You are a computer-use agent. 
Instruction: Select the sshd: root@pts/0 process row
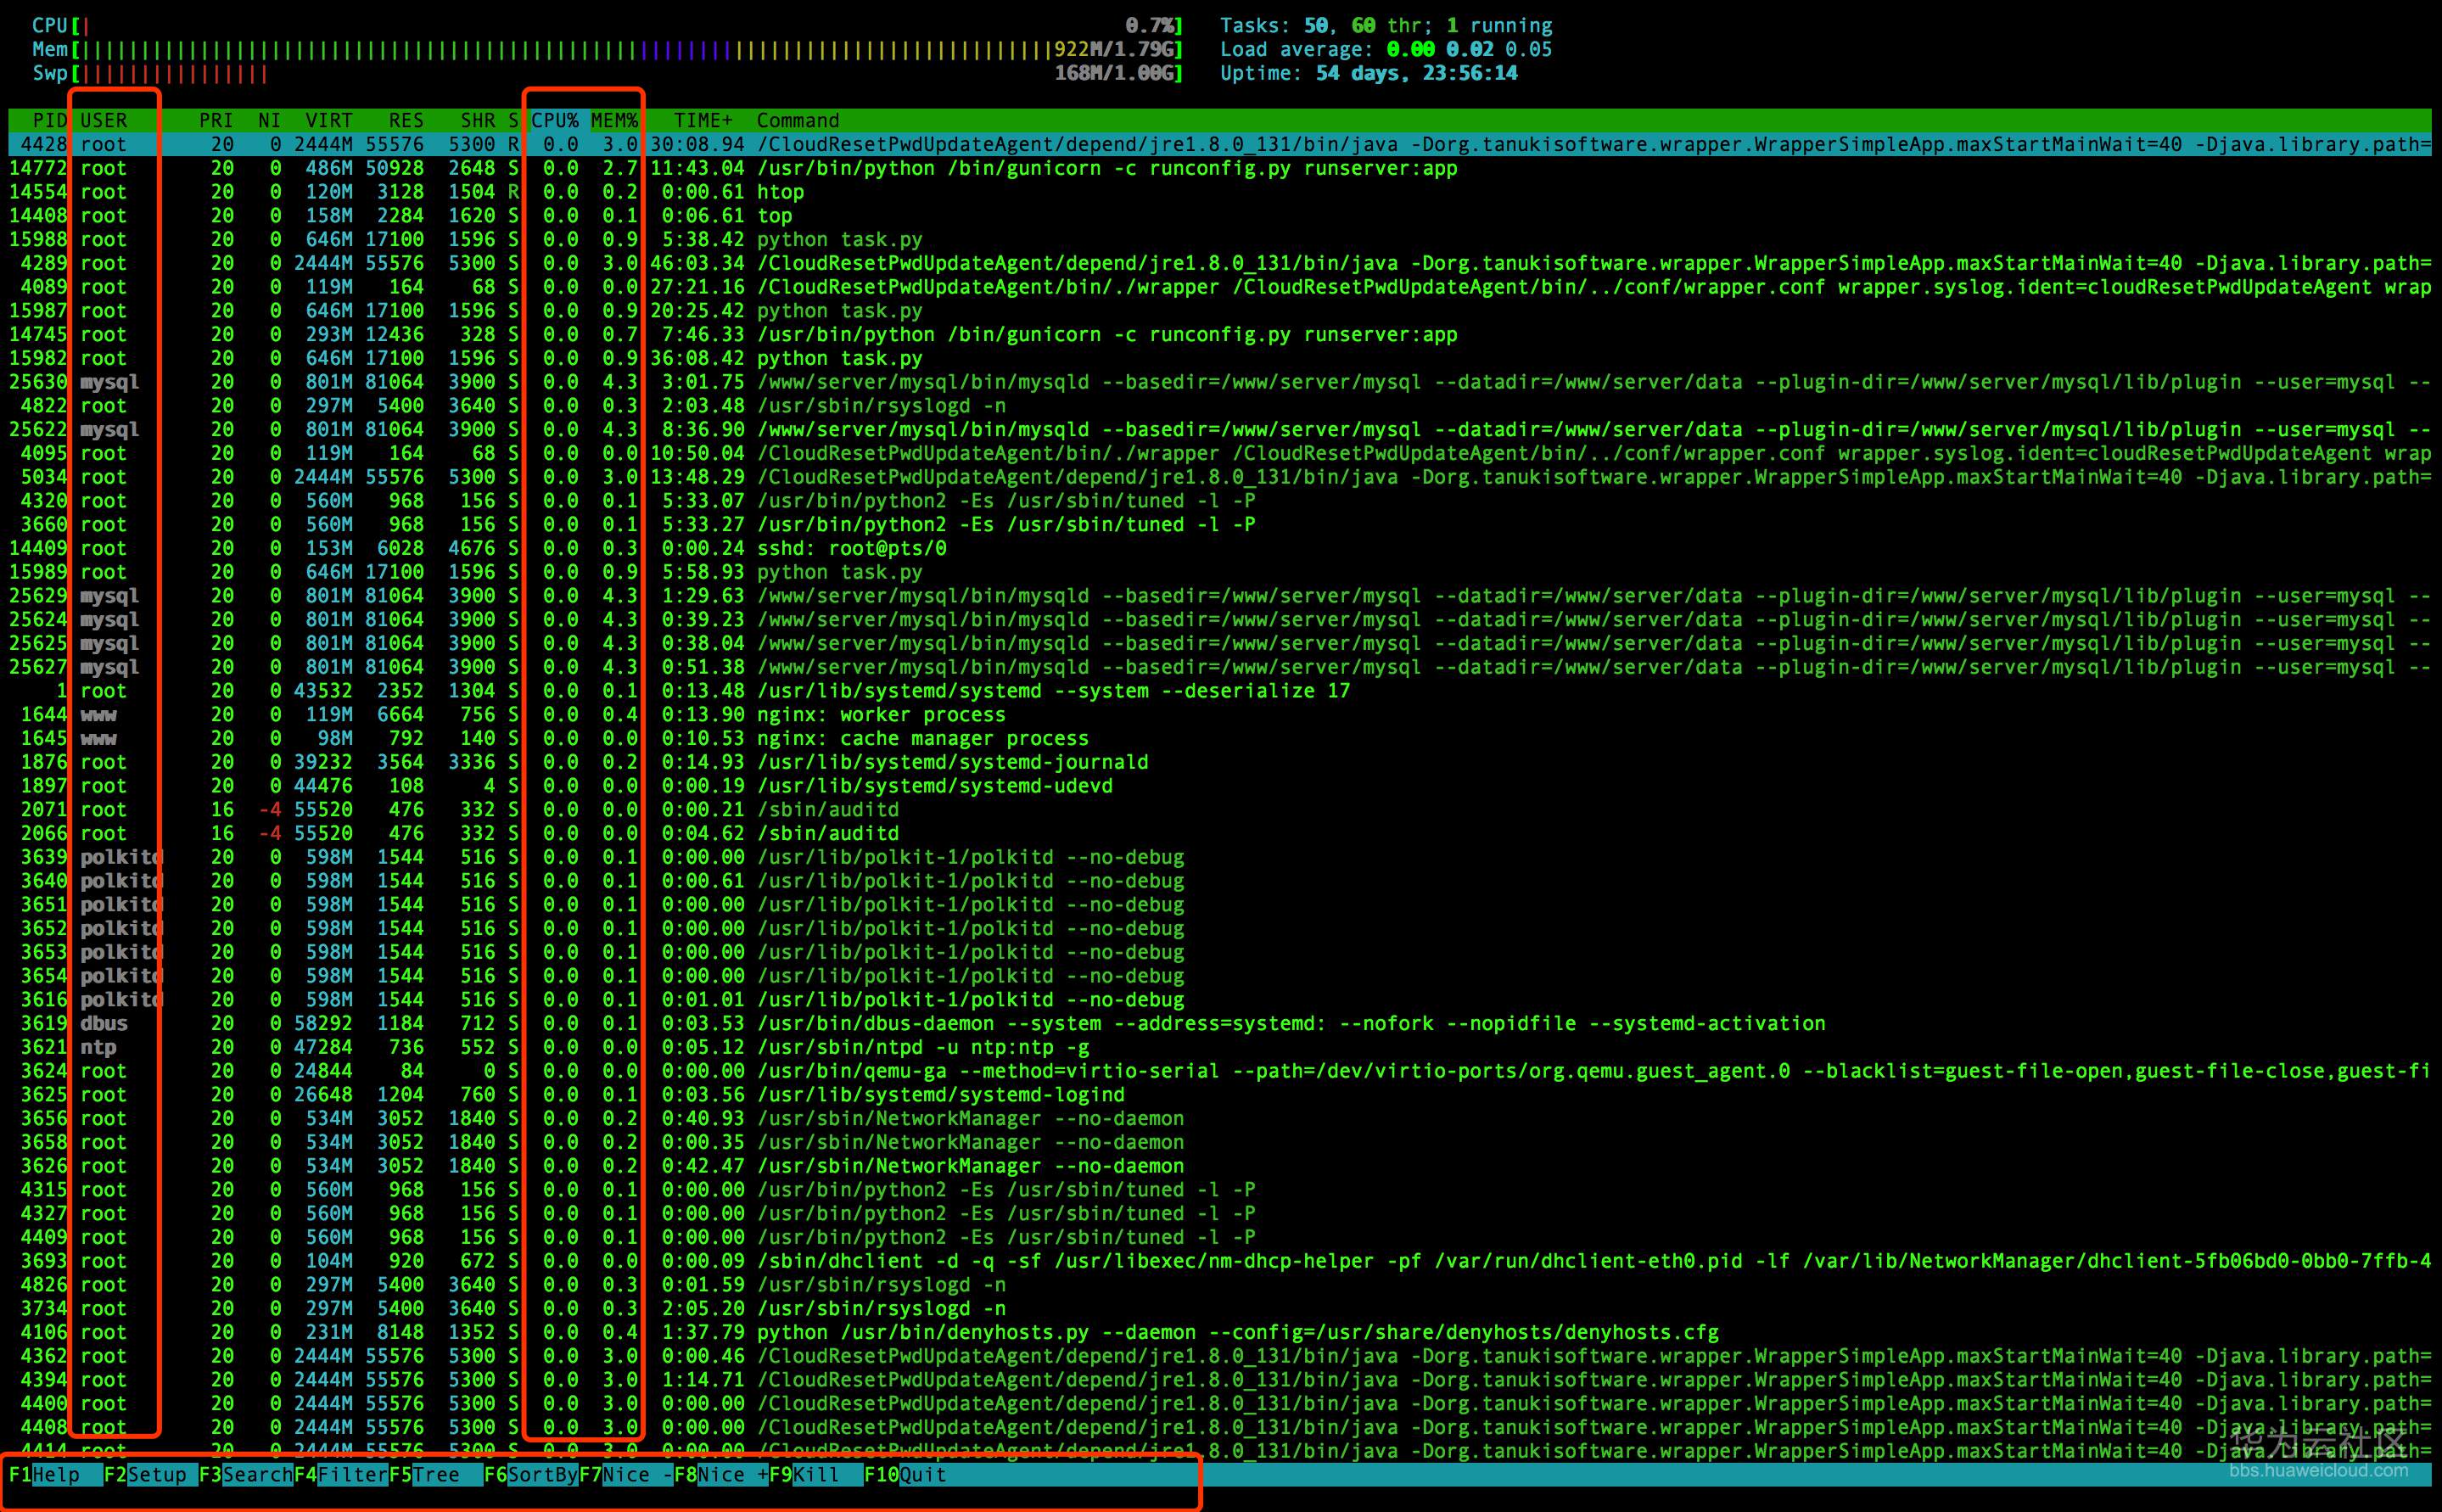850,548
